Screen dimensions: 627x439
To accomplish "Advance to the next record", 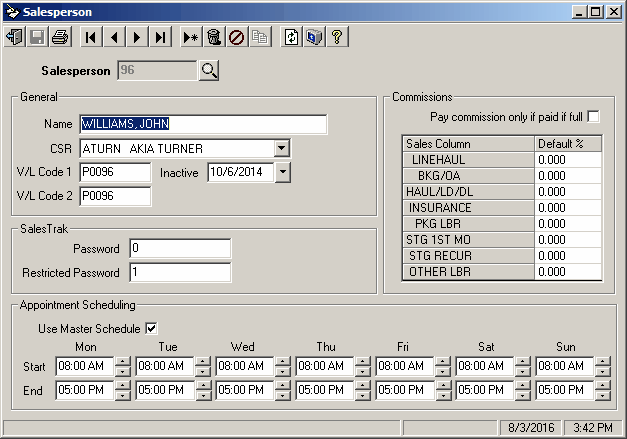I will 137,38.
